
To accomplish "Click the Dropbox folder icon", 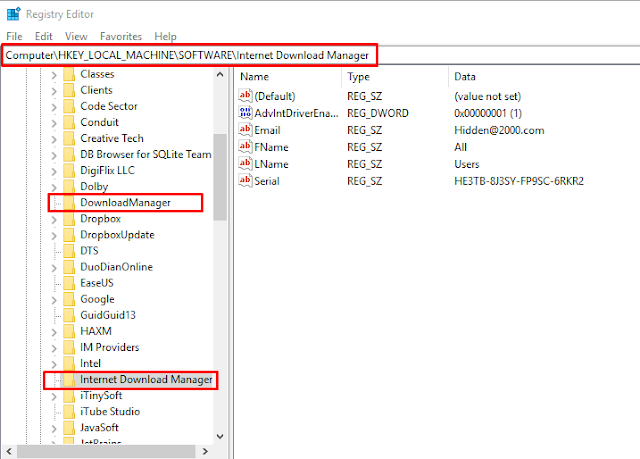I will [69, 219].
